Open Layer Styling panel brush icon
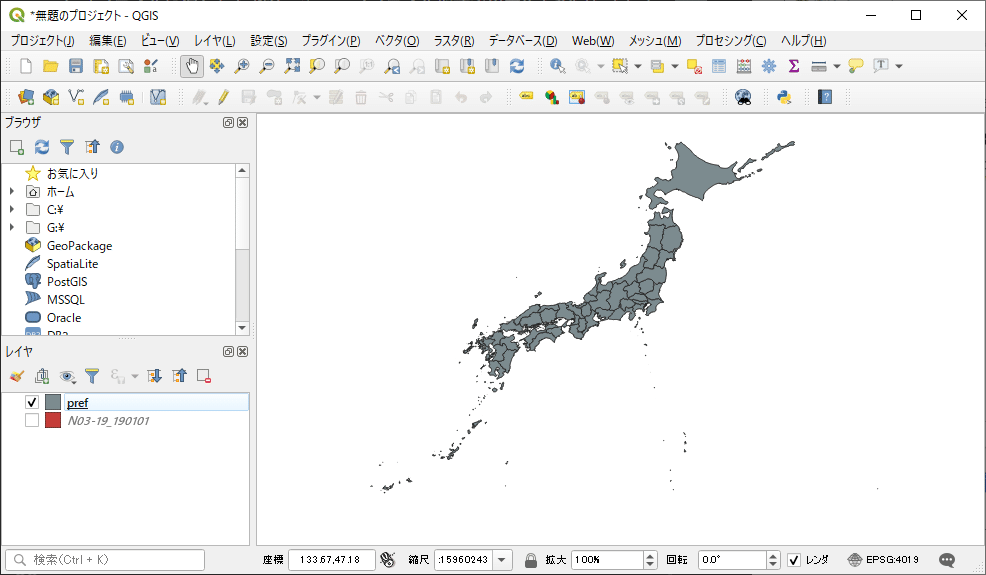 coord(17,376)
